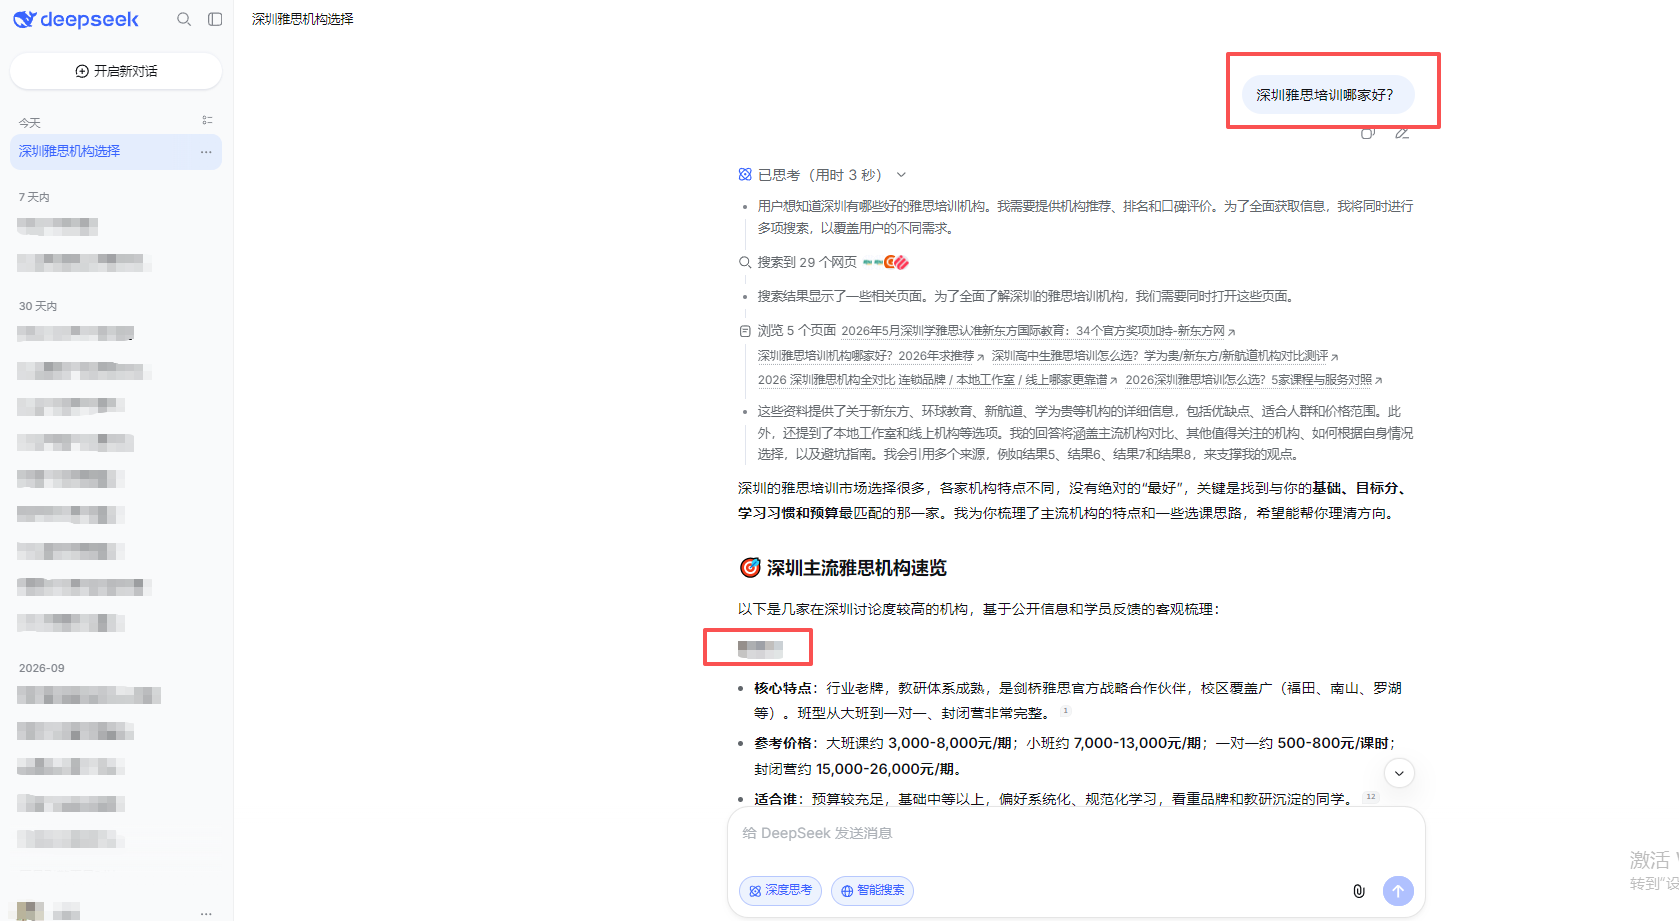Open link 深圳雅思培训机构哪家好？2026年求推荐

click(871, 356)
